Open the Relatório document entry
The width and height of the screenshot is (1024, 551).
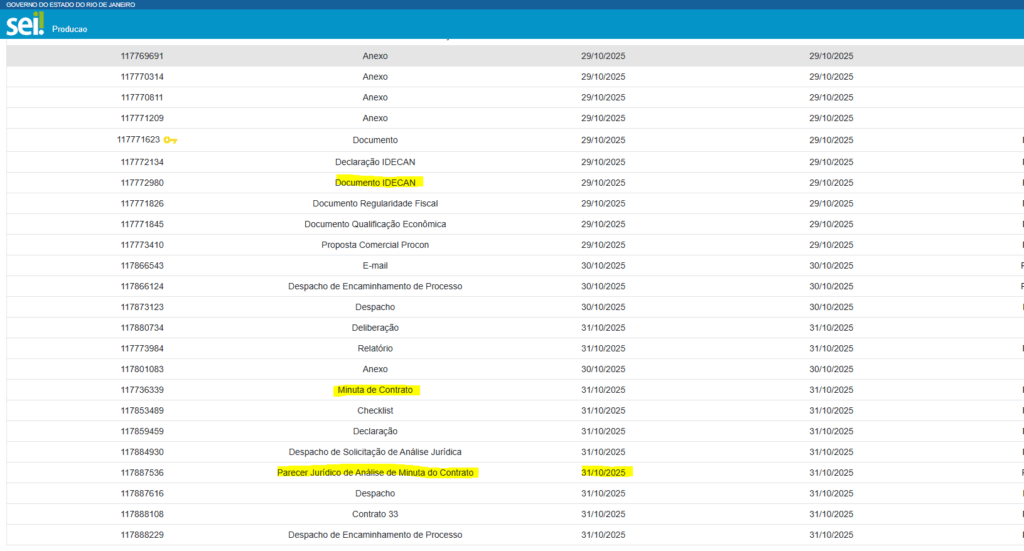point(375,348)
